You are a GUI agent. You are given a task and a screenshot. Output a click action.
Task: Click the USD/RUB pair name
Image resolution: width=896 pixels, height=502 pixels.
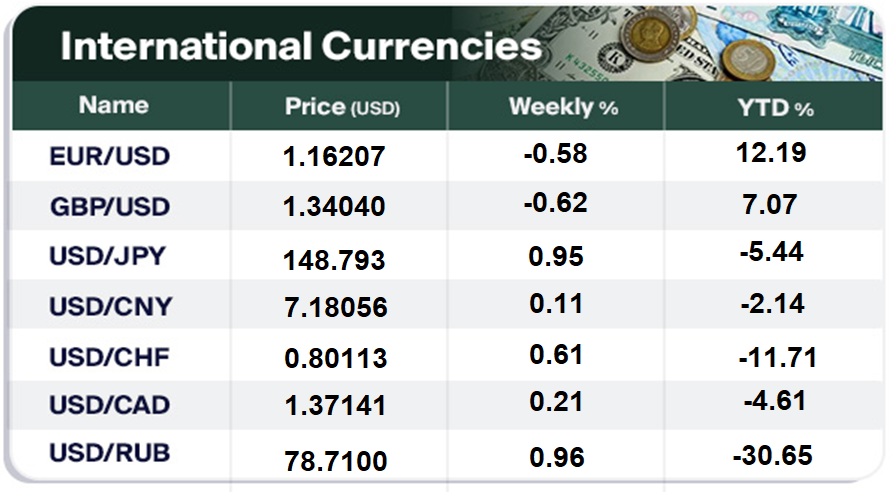click(x=109, y=453)
